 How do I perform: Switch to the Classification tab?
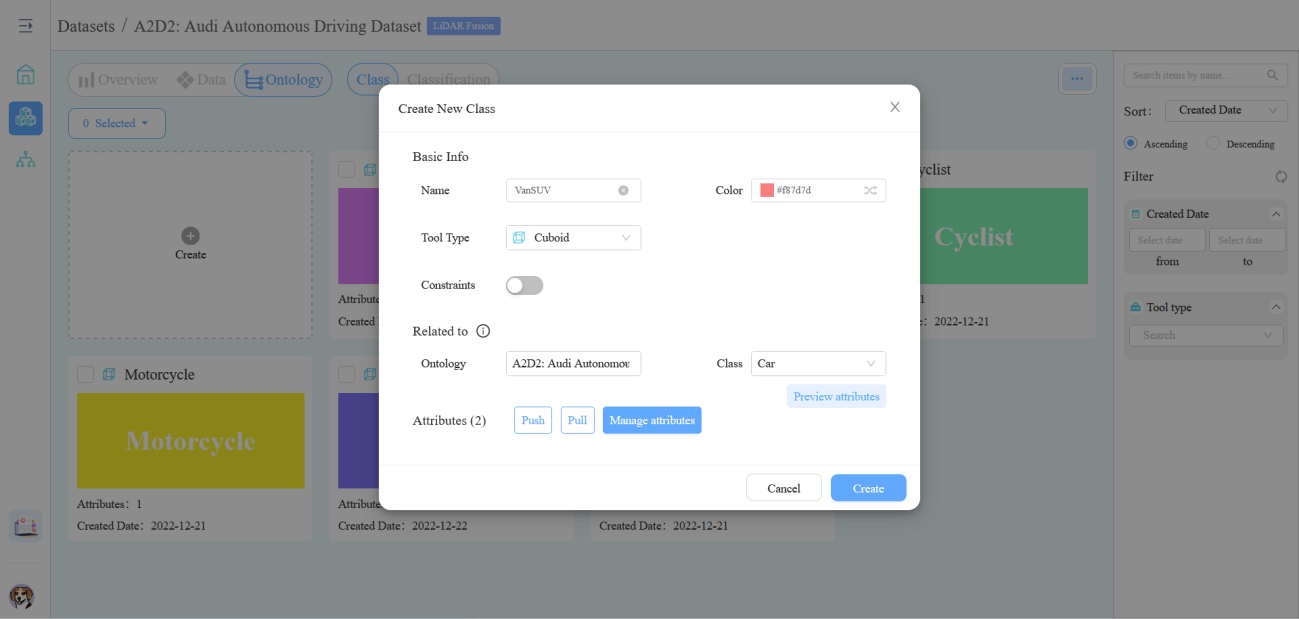[x=448, y=80]
